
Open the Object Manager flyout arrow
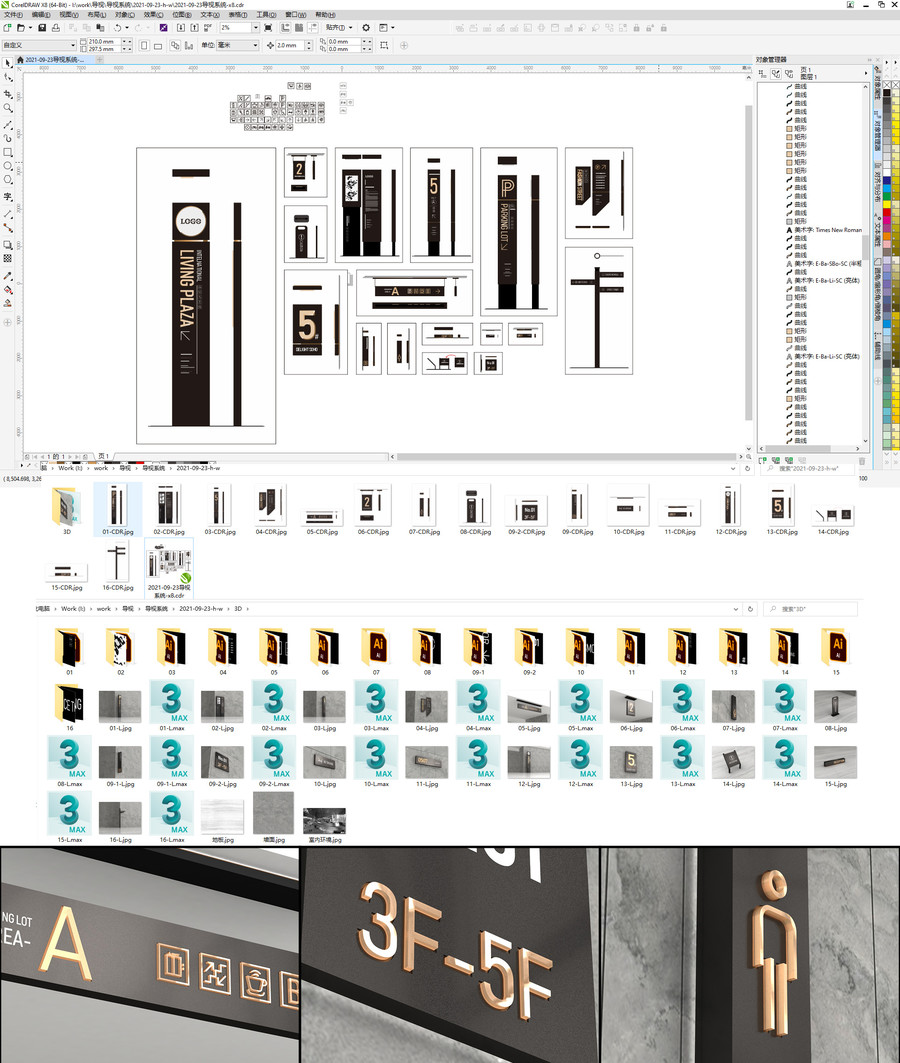point(865,73)
